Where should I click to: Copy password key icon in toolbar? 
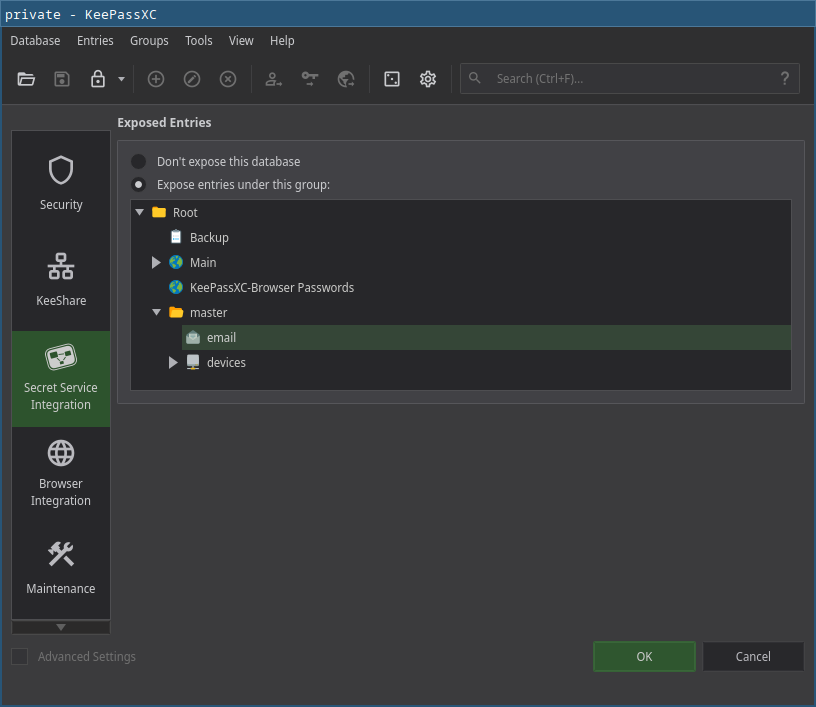click(310, 79)
